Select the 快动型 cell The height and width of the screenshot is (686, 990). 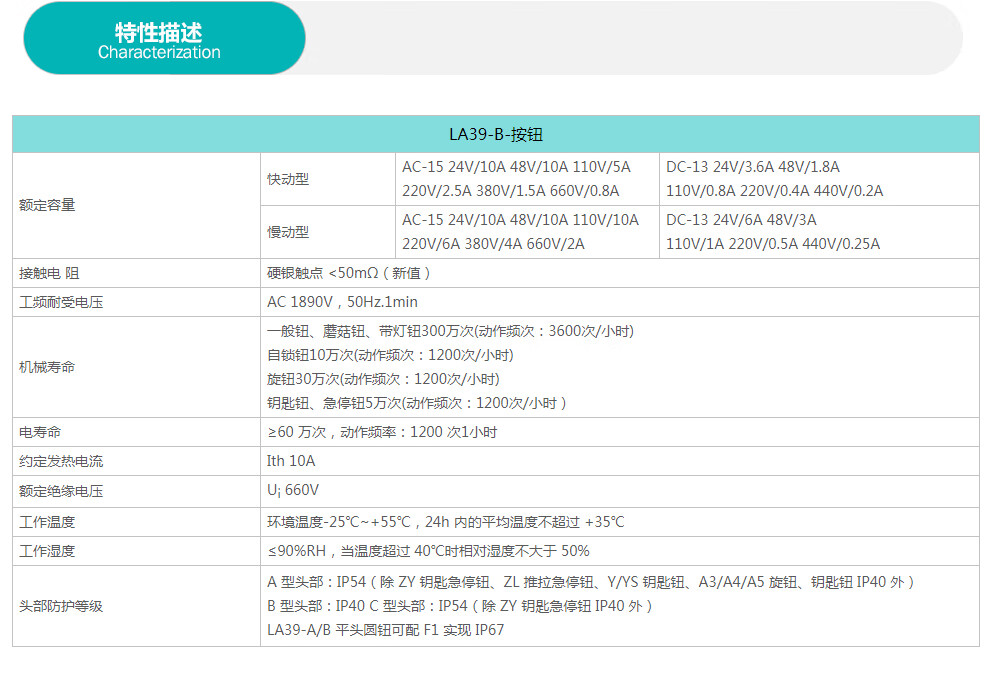pos(288,180)
